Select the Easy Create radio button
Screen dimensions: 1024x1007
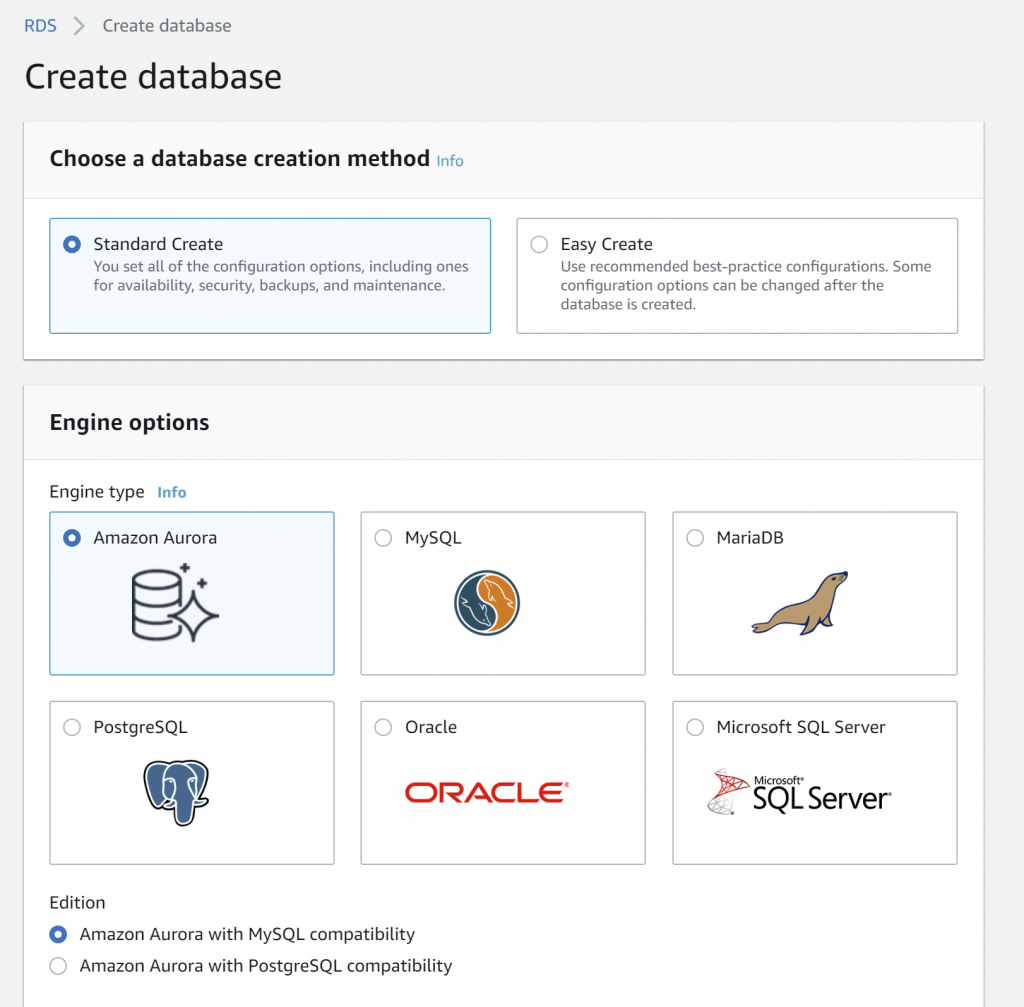[x=539, y=244]
